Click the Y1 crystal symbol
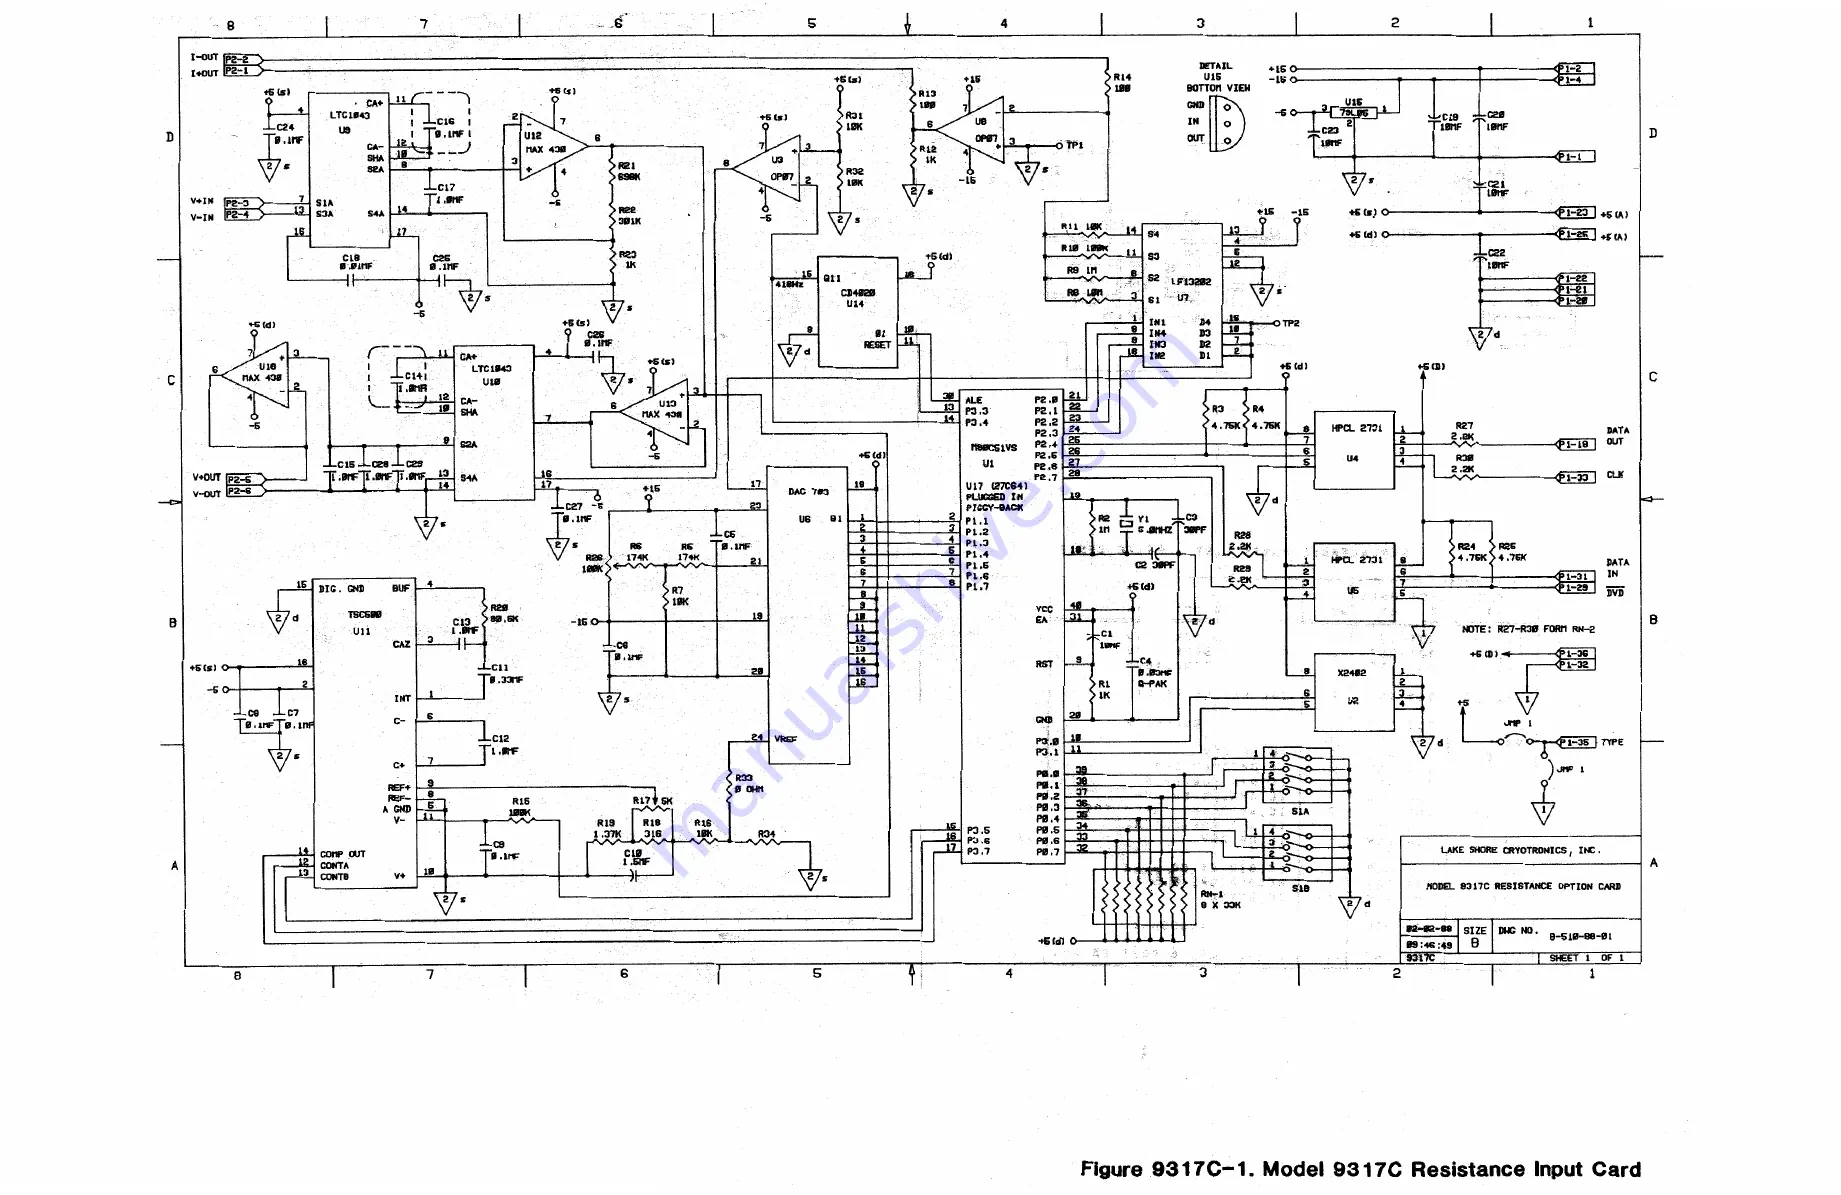 click(x=1126, y=523)
